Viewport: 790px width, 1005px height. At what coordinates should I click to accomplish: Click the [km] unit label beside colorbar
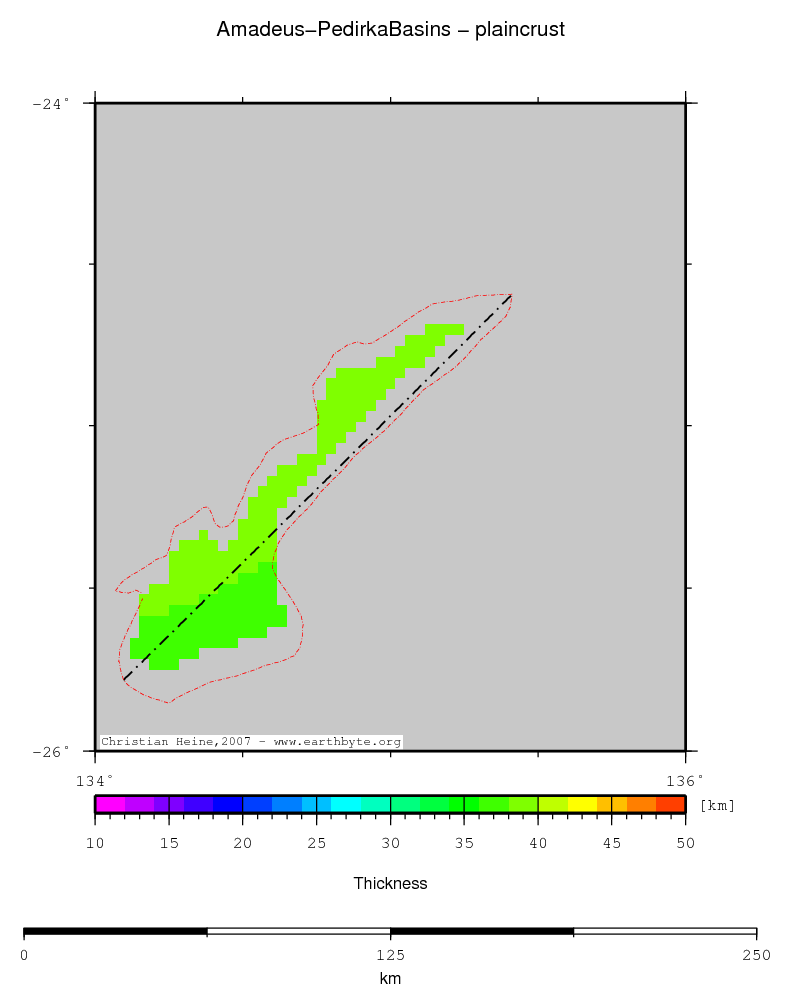click(x=717, y=805)
